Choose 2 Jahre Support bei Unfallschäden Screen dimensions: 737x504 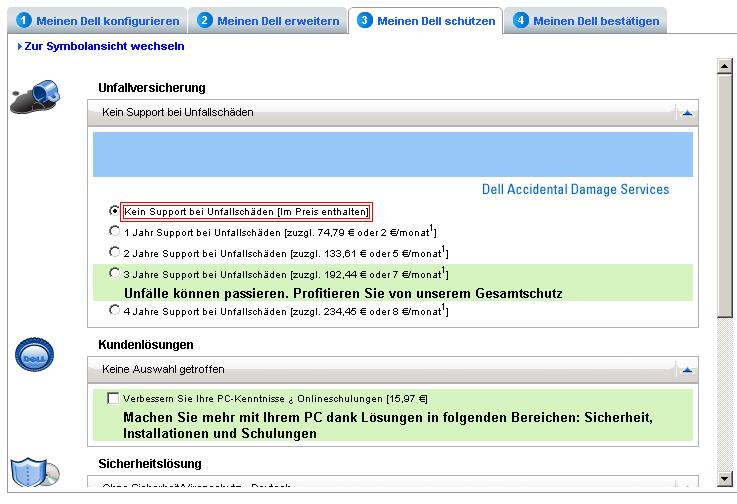pos(114,252)
